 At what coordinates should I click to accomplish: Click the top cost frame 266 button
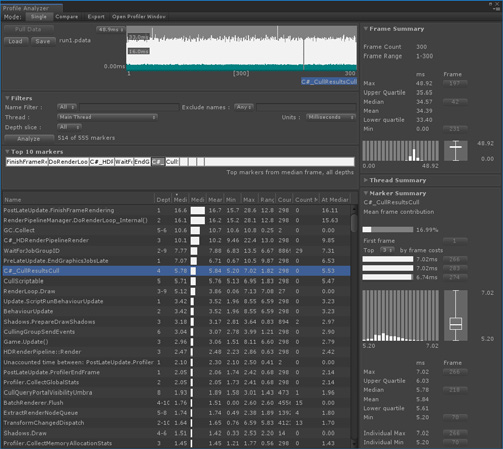(455, 259)
